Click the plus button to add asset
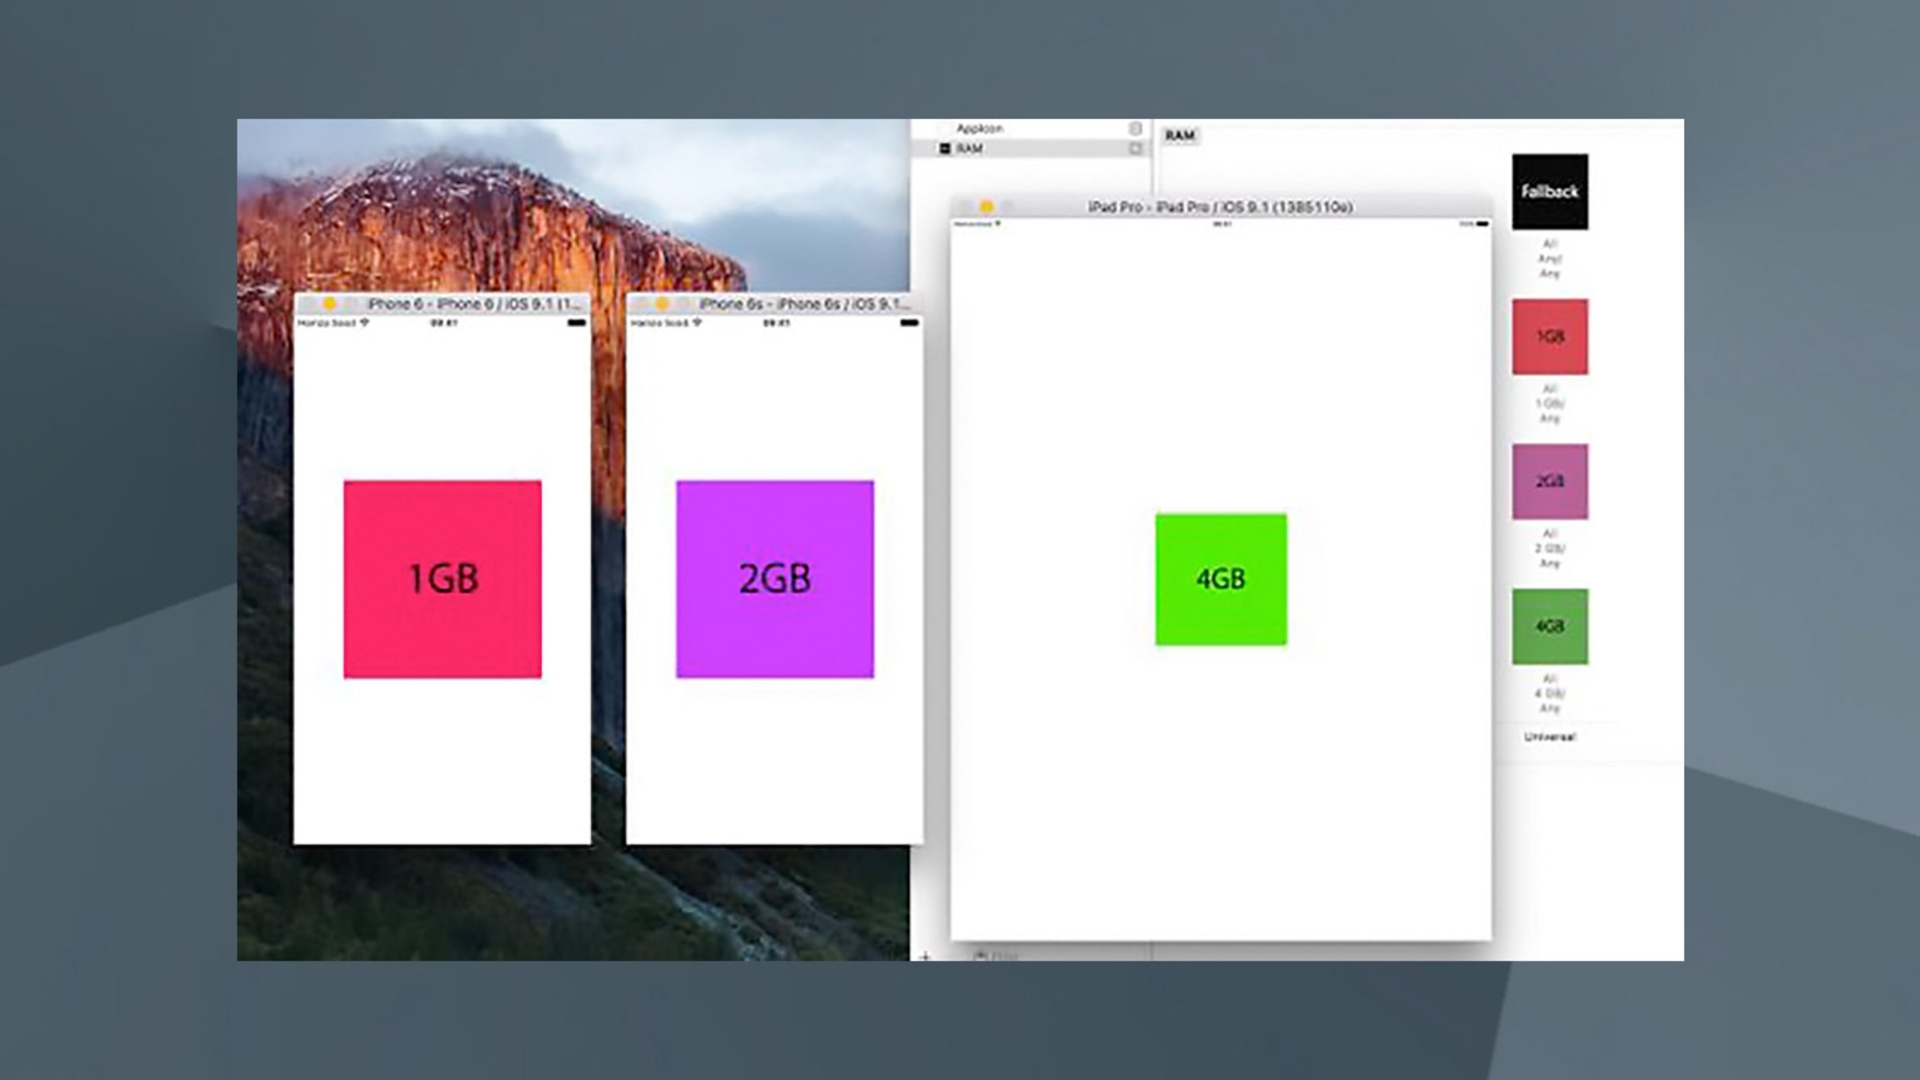The height and width of the screenshot is (1080, 1920). click(925, 956)
